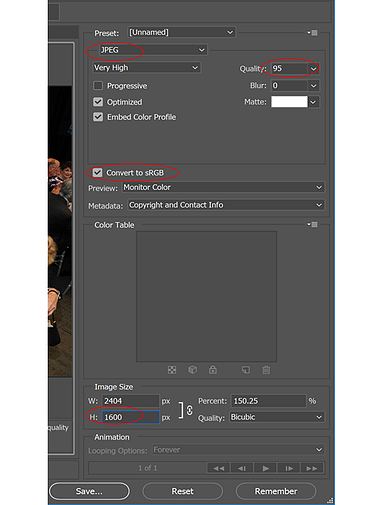379x505 pixels.
Task: Click the next frame animation button
Action: coord(289,468)
